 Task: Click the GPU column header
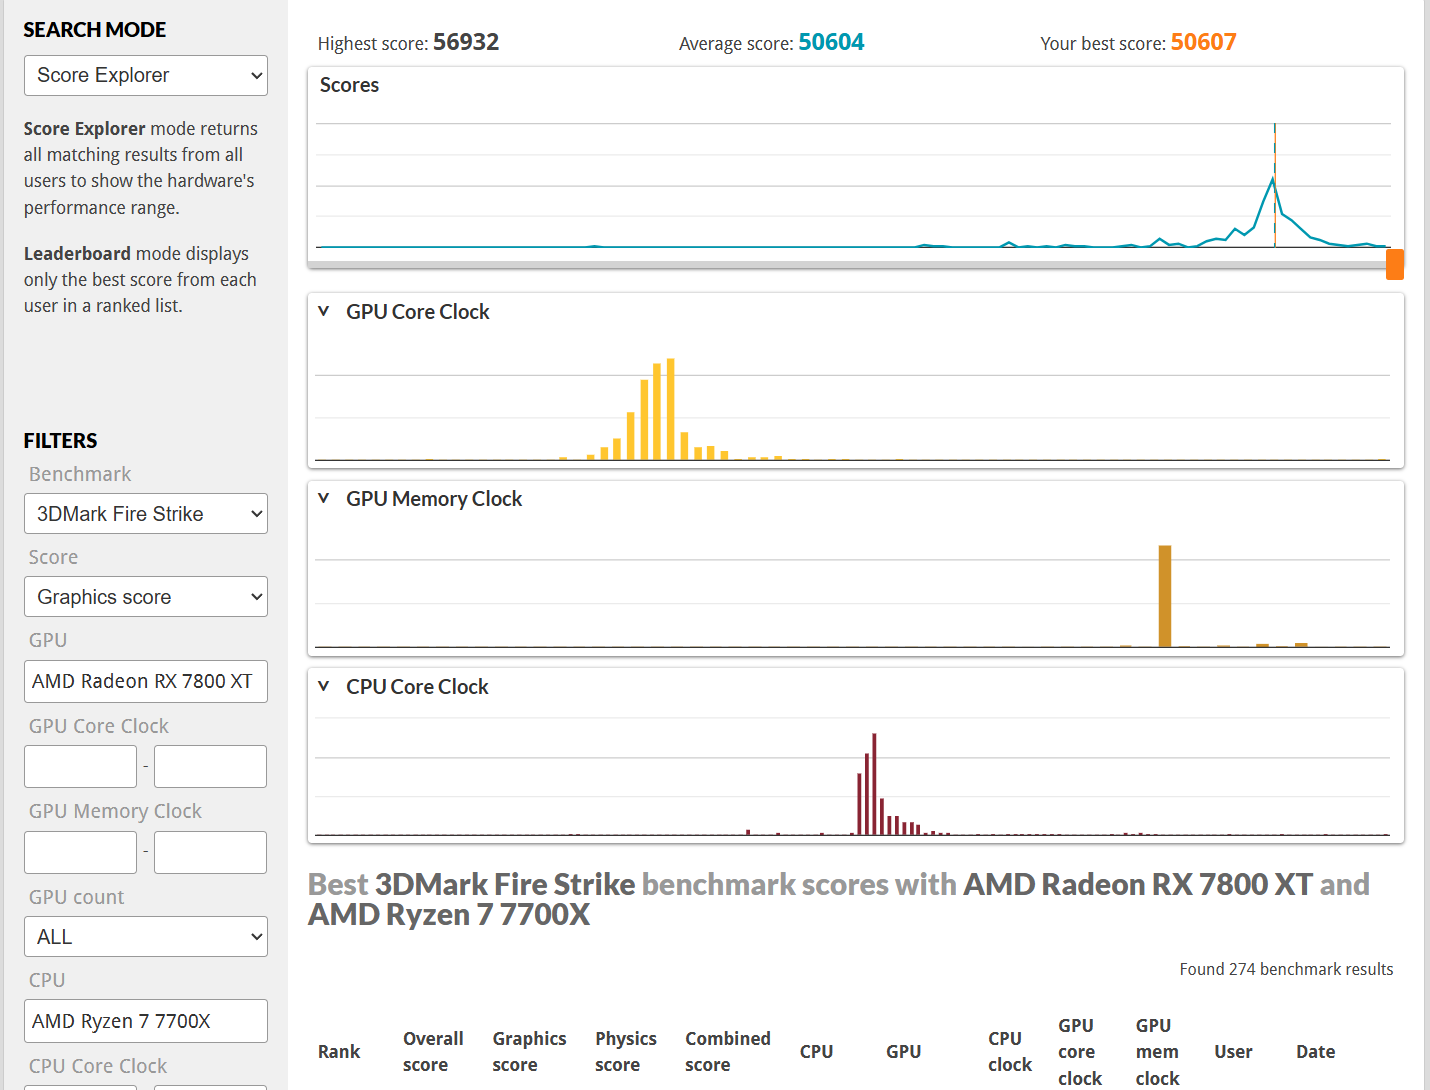[x=903, y=1052]
